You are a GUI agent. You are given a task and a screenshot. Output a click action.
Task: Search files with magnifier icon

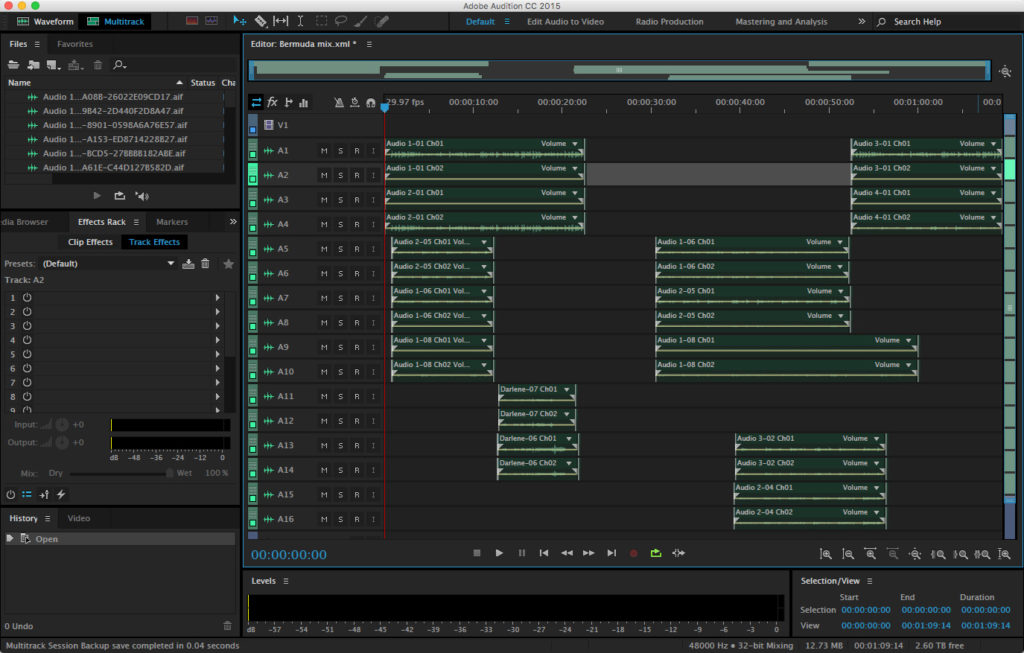click(119, 65)
